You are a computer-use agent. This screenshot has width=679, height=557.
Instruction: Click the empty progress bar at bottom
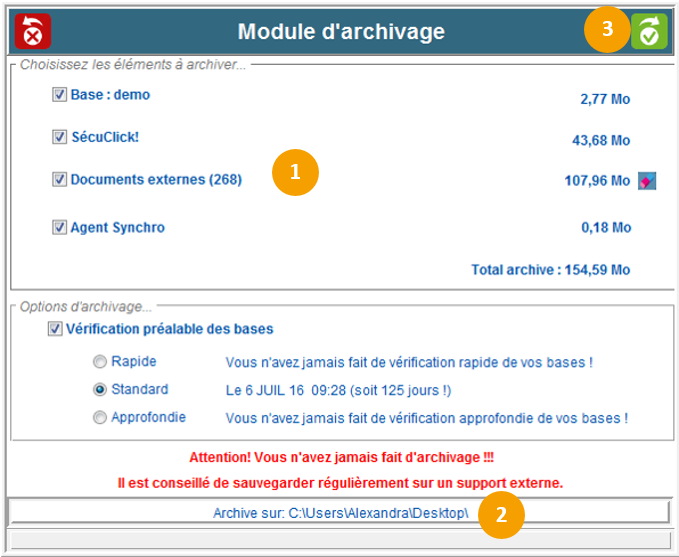pyautogui.click(x=339, y=540)
